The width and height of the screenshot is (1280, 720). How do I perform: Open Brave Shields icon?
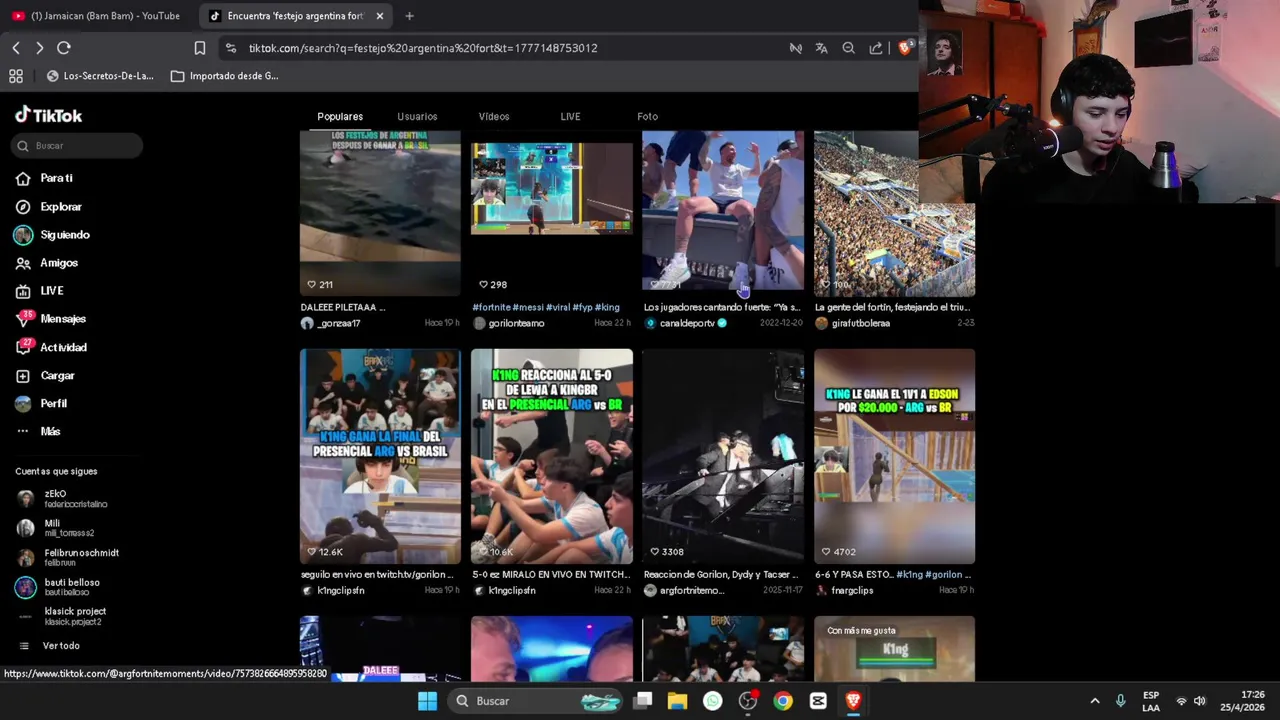pos(905,47)
